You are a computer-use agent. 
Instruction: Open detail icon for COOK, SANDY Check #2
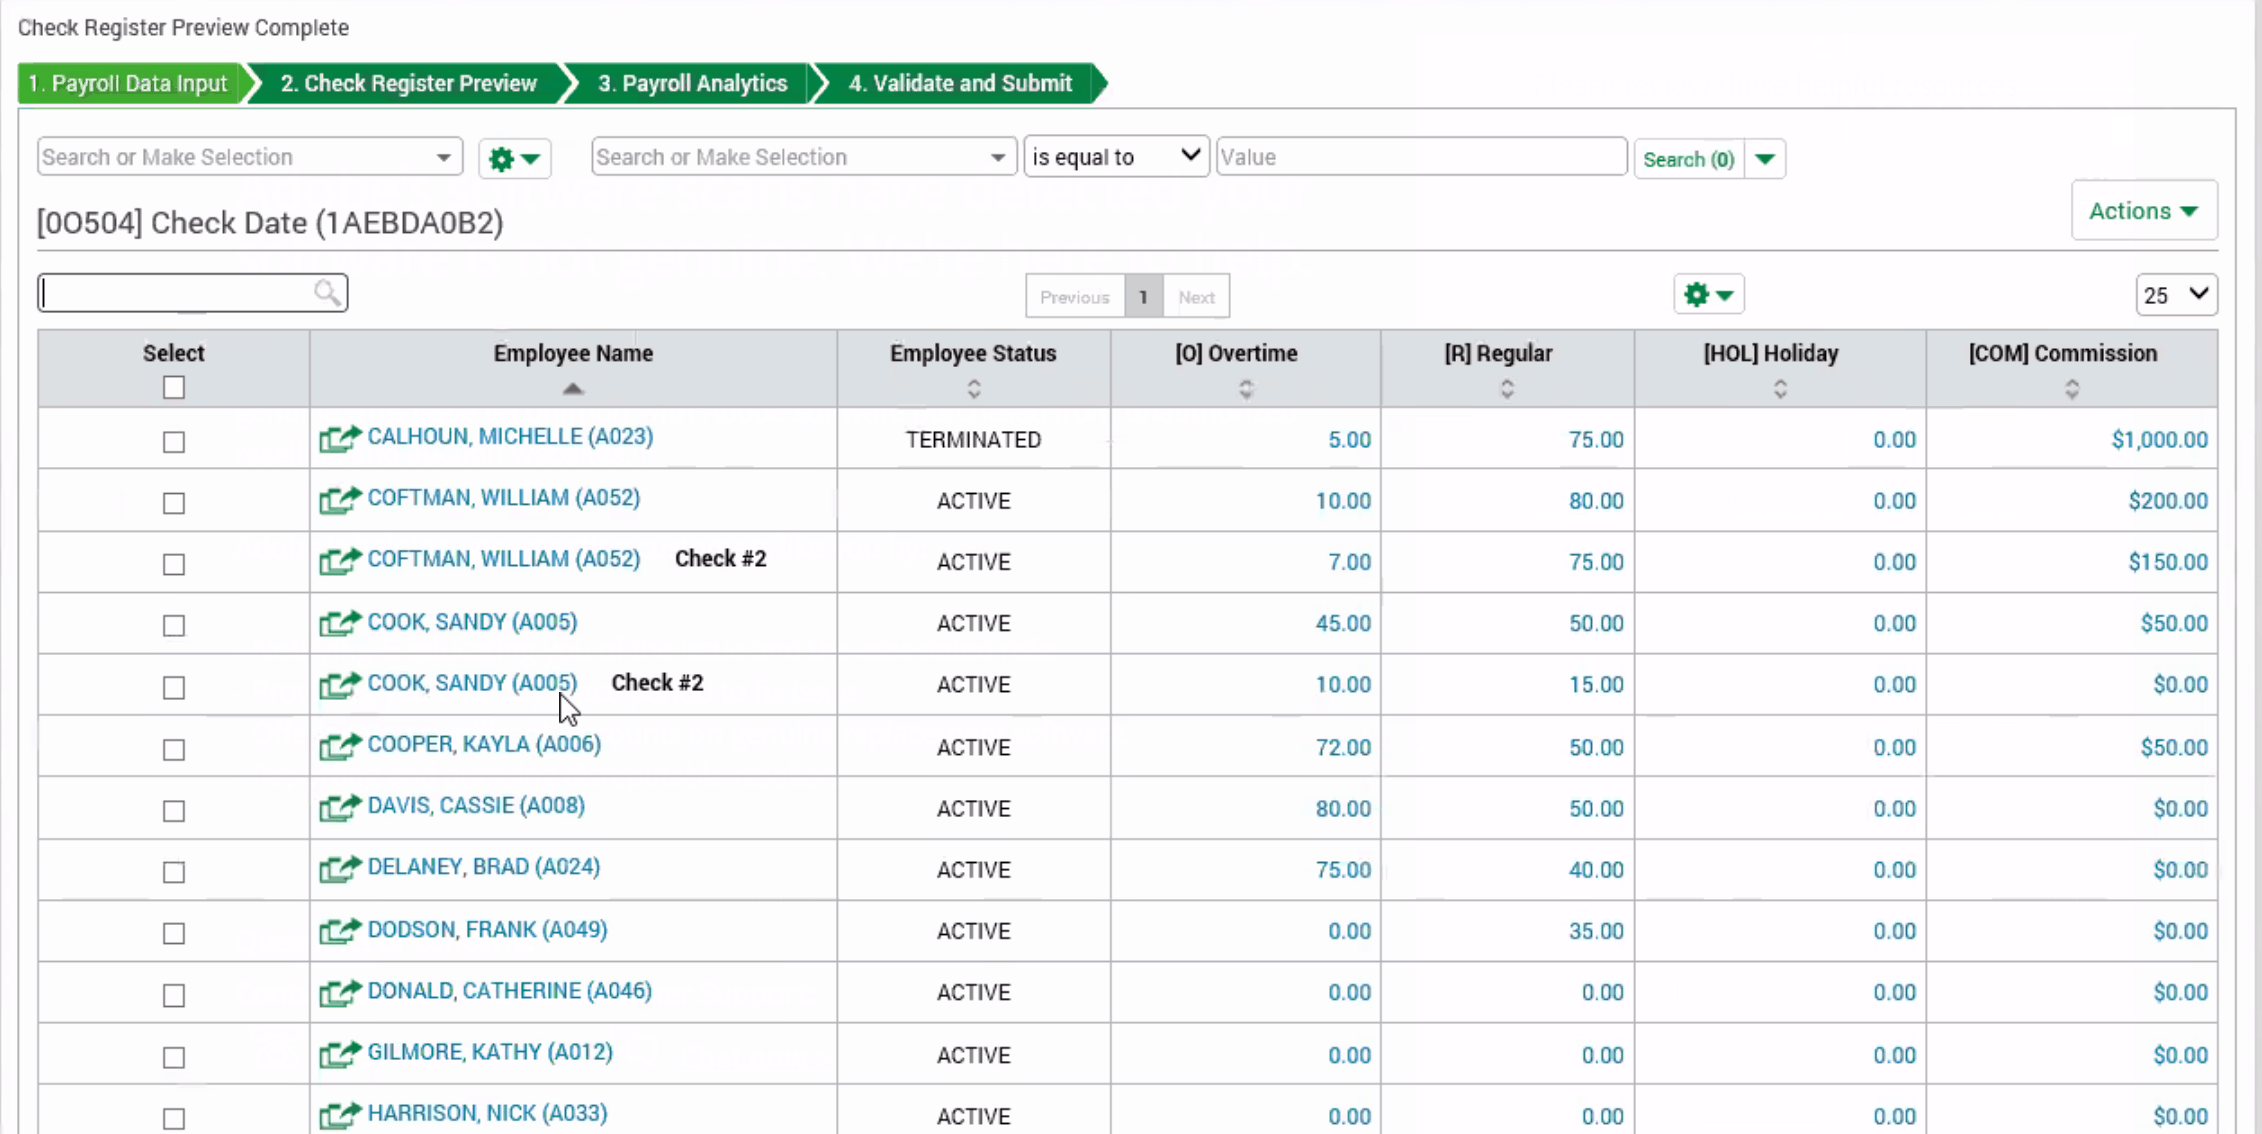coord(340,685)
